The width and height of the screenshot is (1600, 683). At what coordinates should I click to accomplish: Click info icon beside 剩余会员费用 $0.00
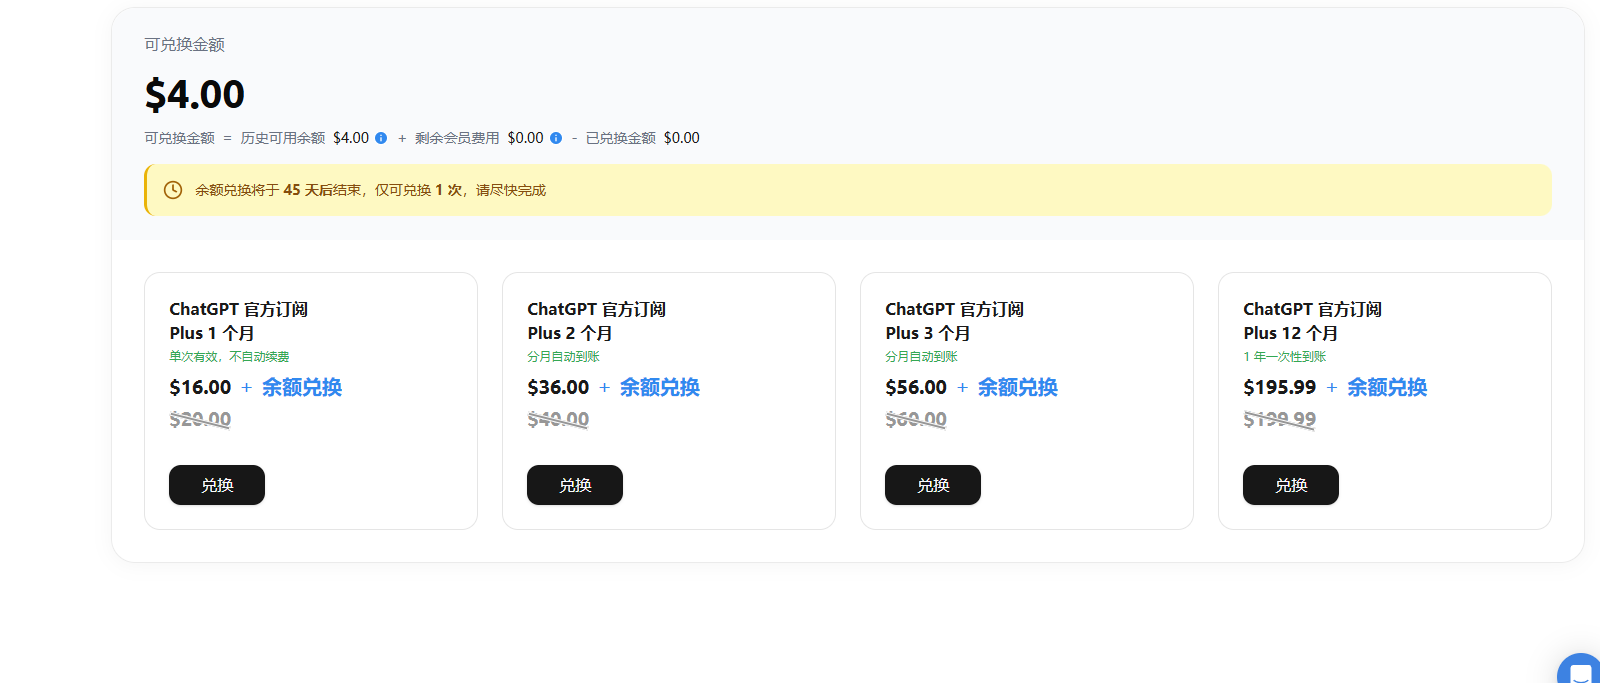tap(556, 138)
